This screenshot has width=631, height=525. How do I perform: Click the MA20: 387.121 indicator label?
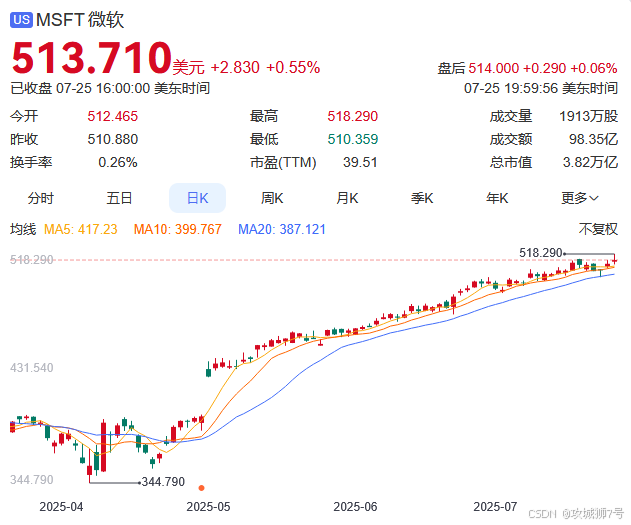point(282,229)
